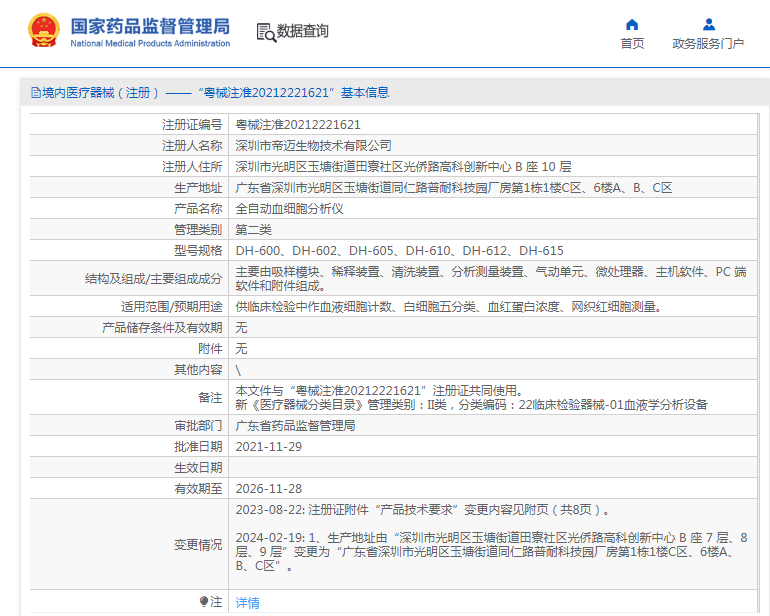Click 第二类 management category value
This screenshot has height=616, width=770.
click(253, 230)
